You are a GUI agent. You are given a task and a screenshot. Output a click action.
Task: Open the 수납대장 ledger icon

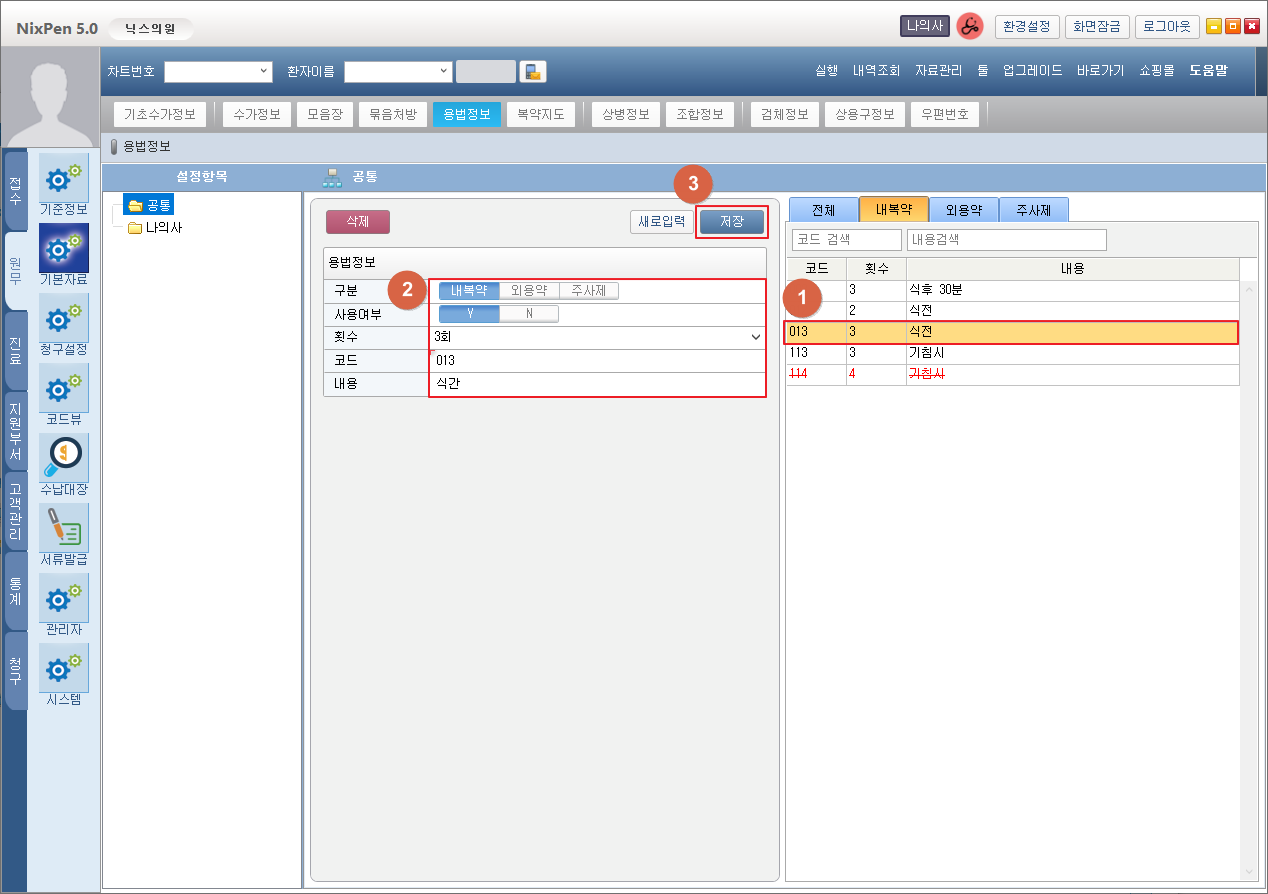63,458
